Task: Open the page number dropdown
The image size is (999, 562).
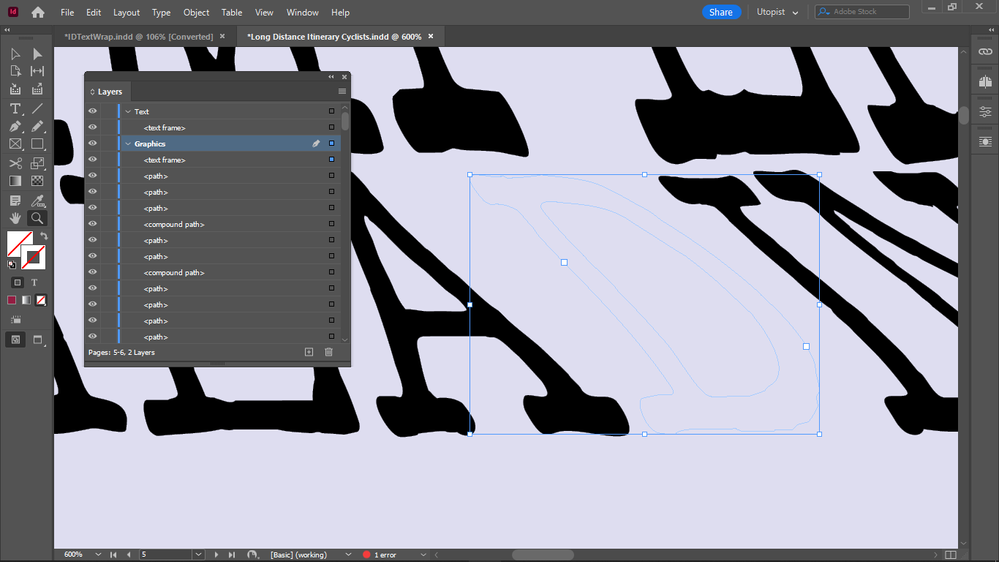Action: (198, 555)
